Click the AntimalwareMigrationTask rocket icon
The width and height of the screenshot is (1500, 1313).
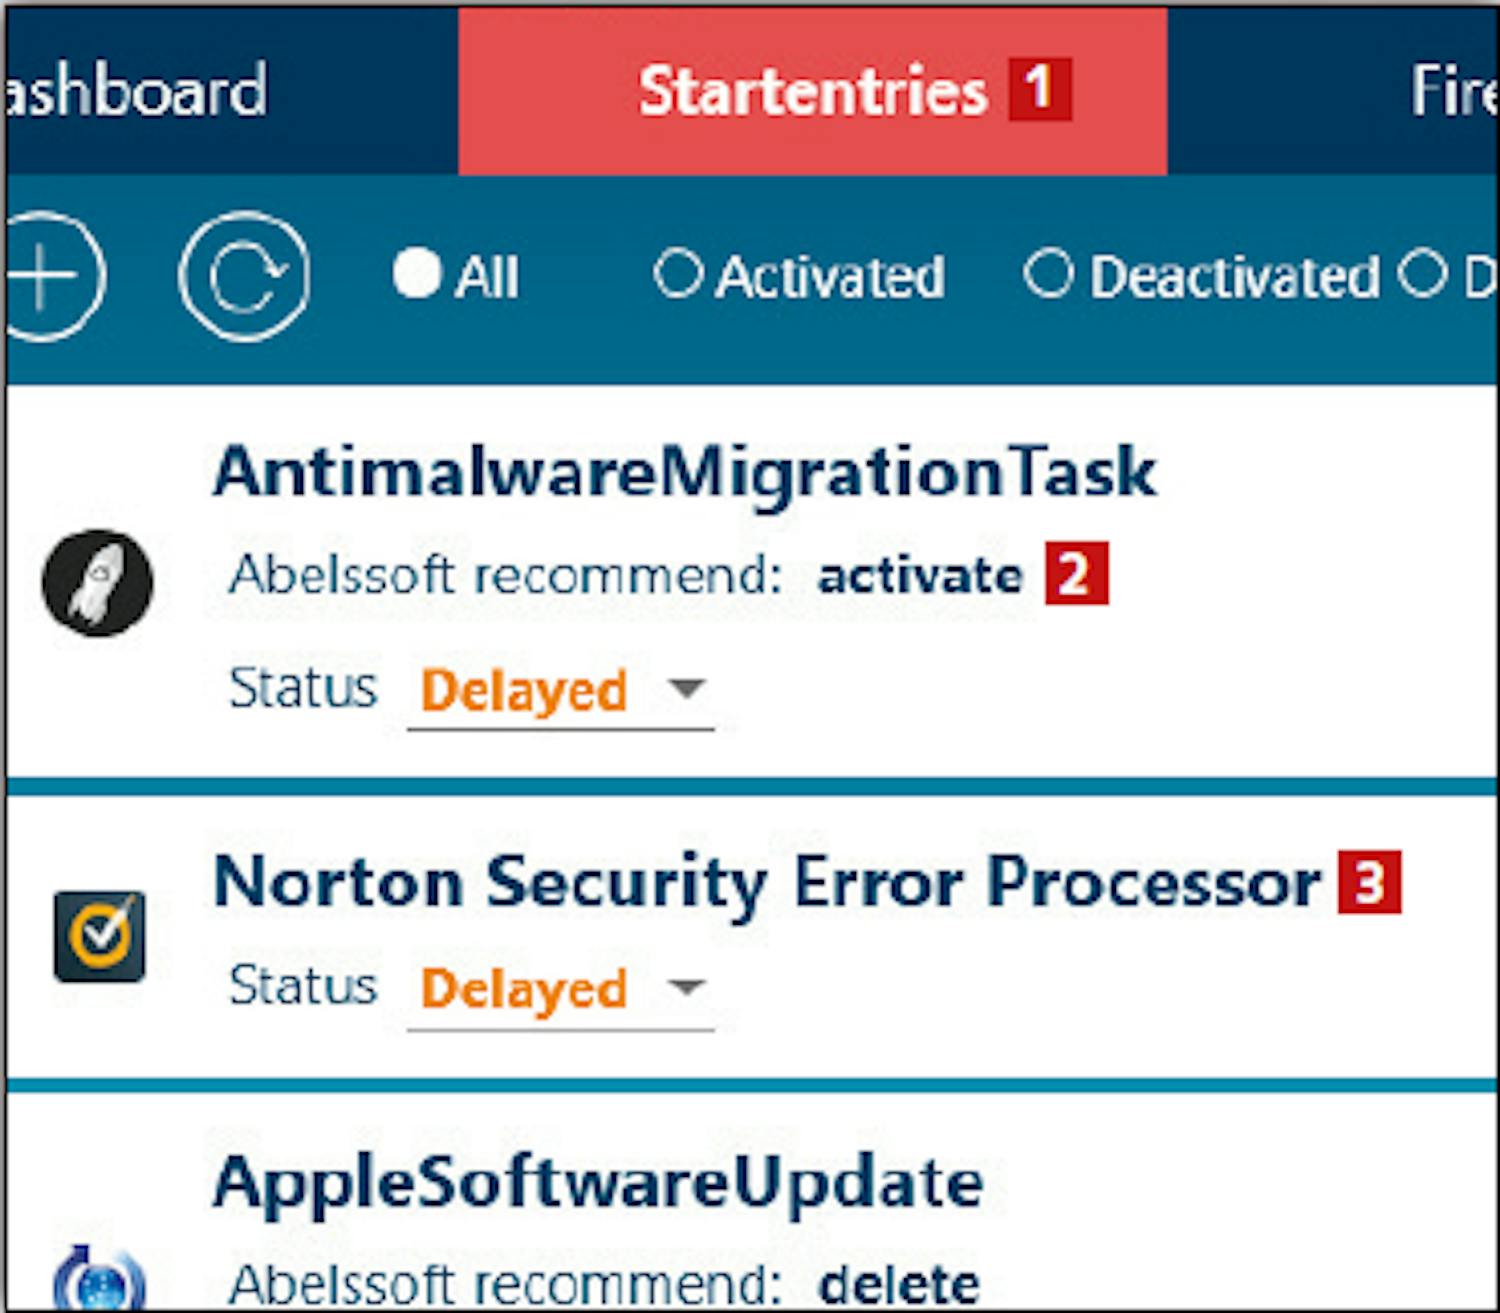tap(98, 583)
